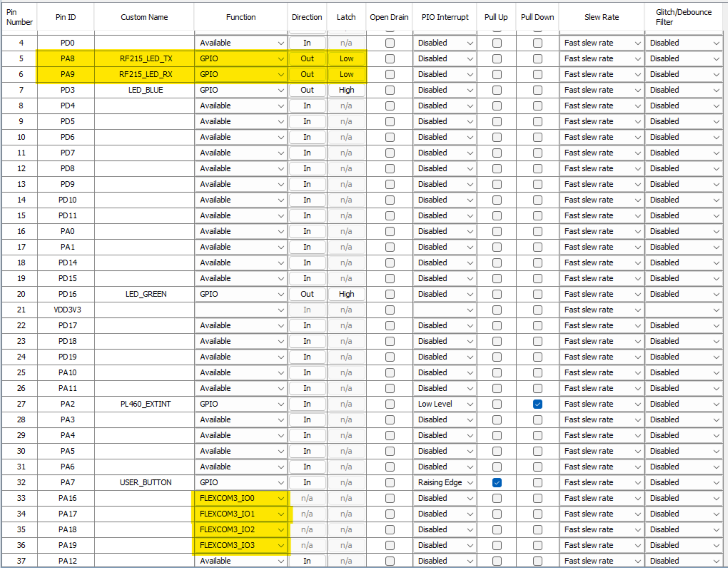Open the Slew Rate dropdown for RF215_LED_TX

click(600, 58)
